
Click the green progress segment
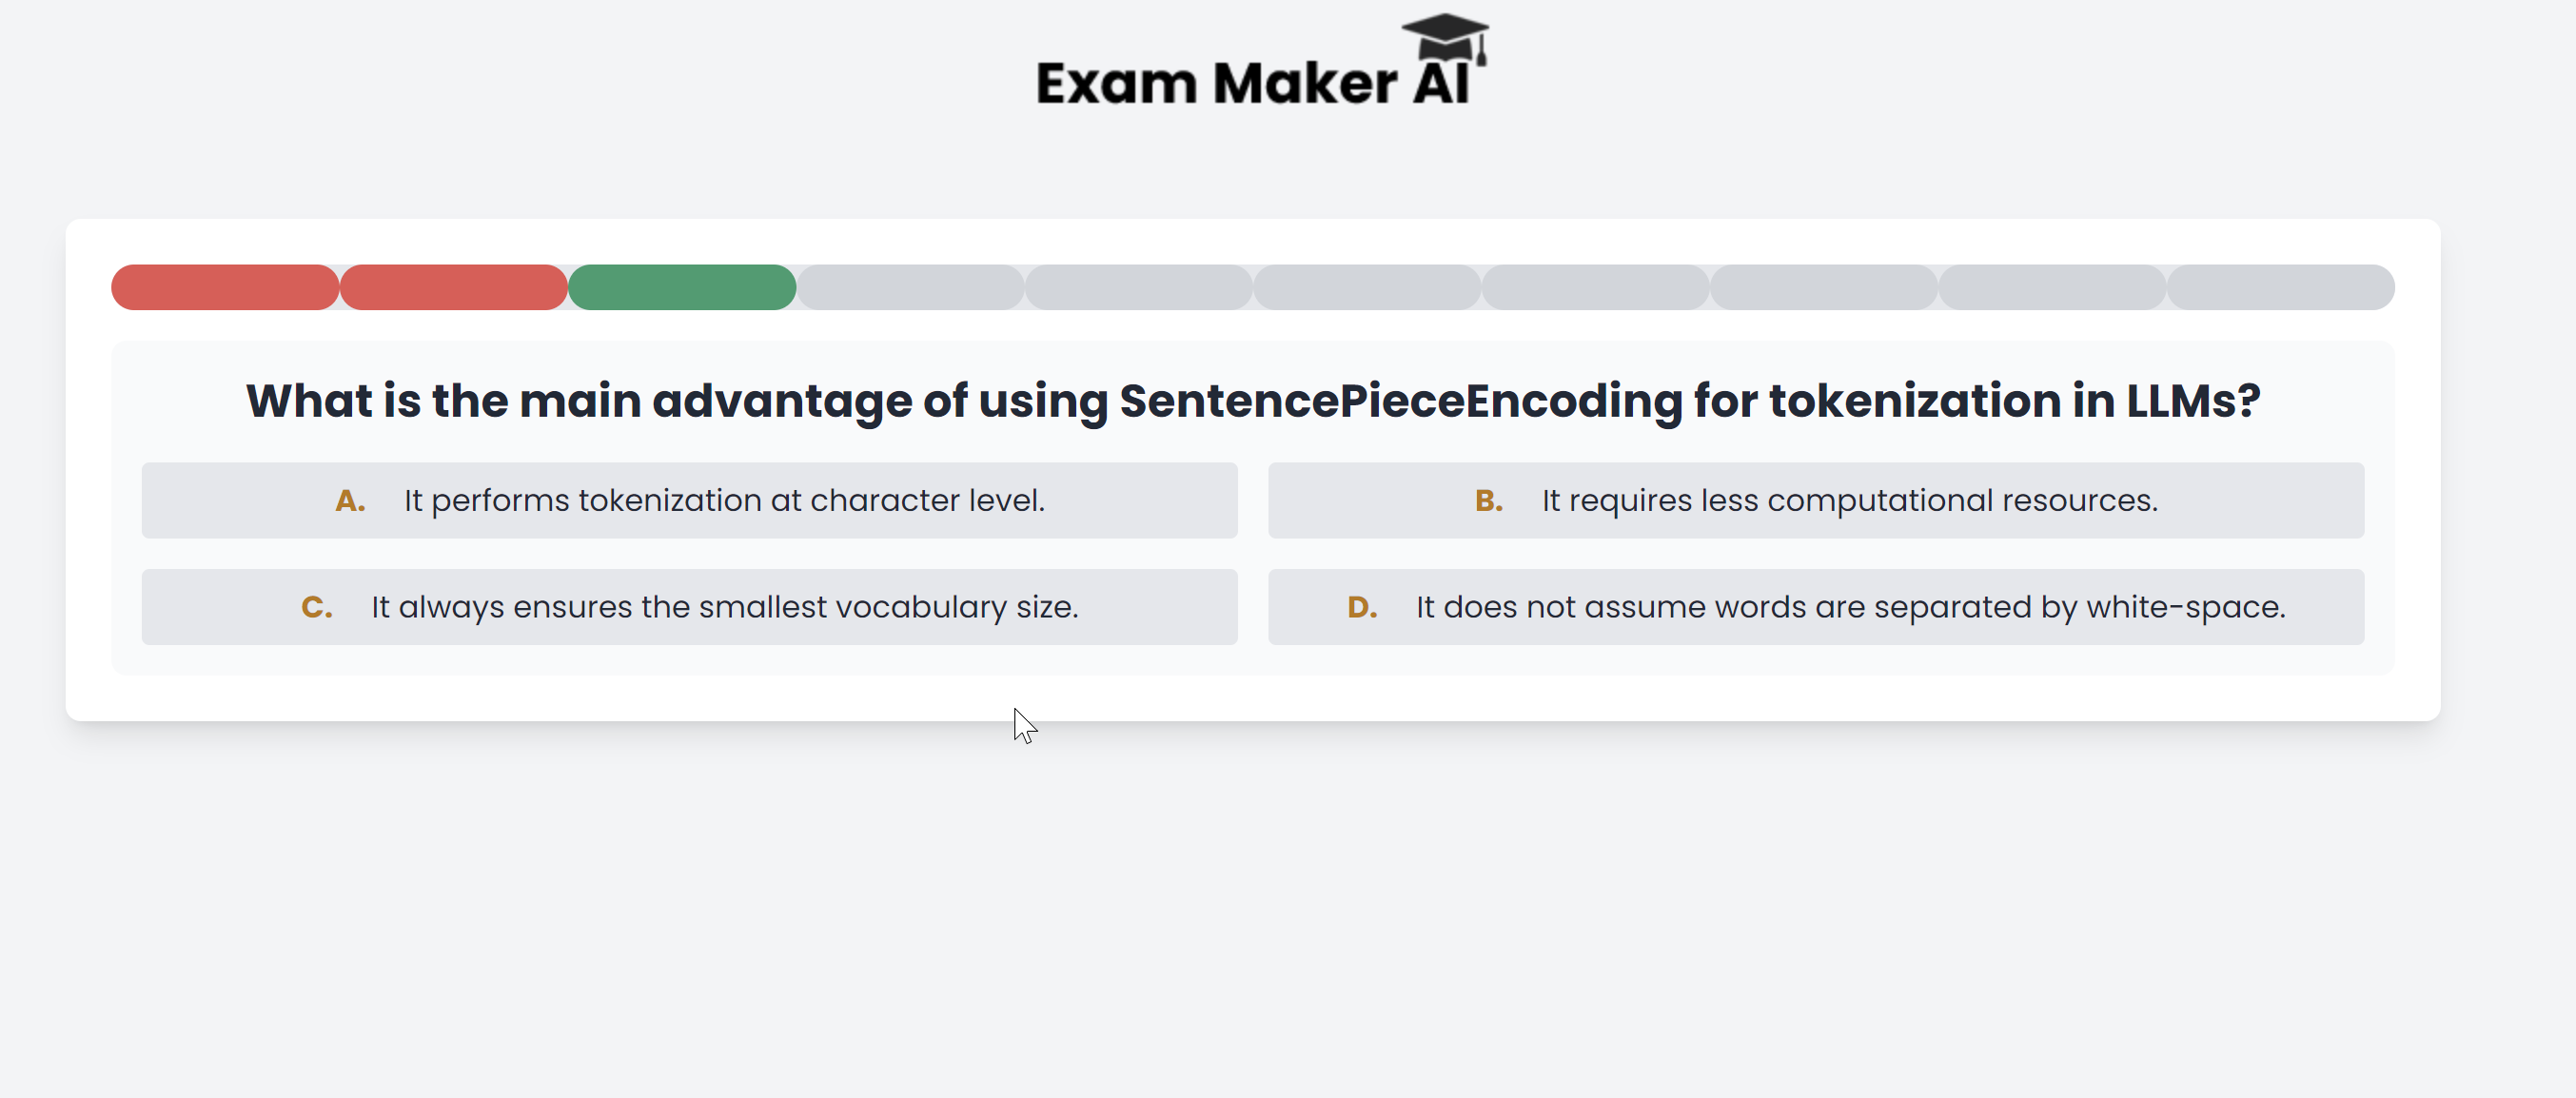coord(682,287)
